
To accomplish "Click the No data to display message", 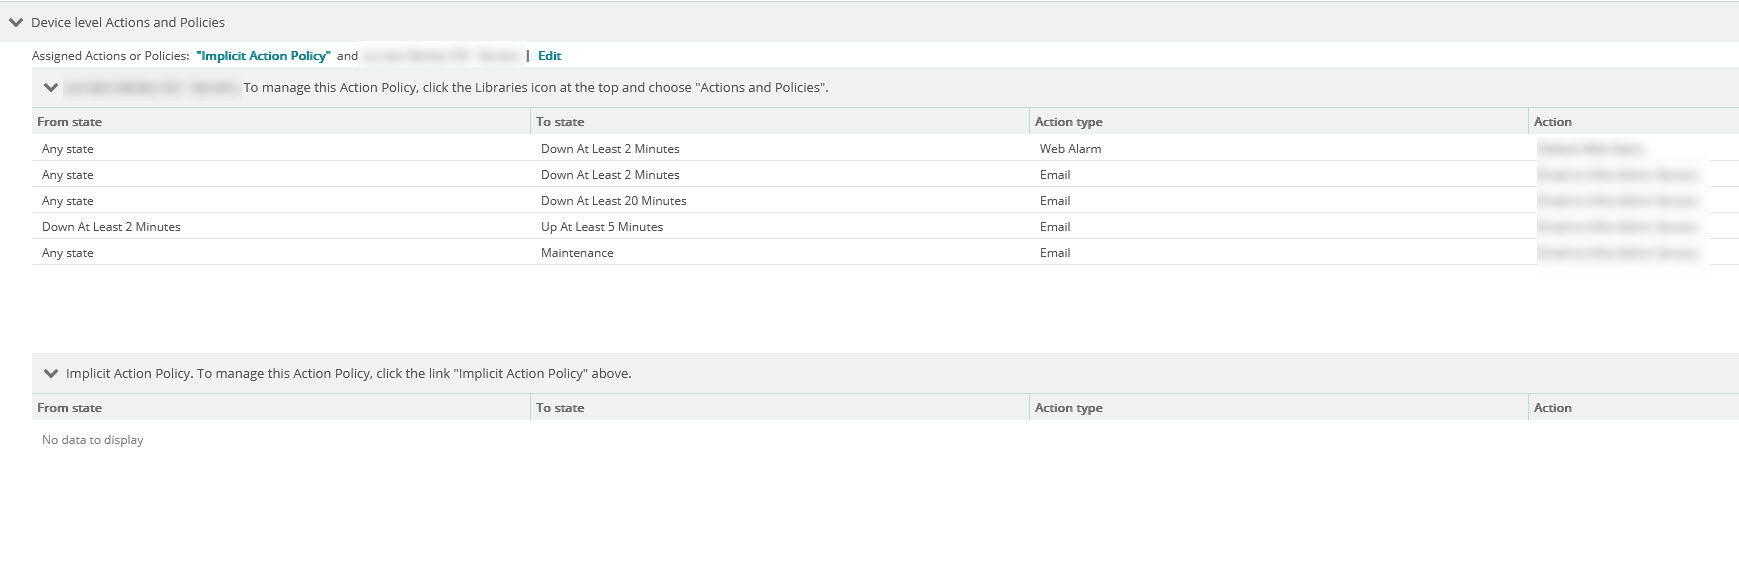I will tap(93, 440).
